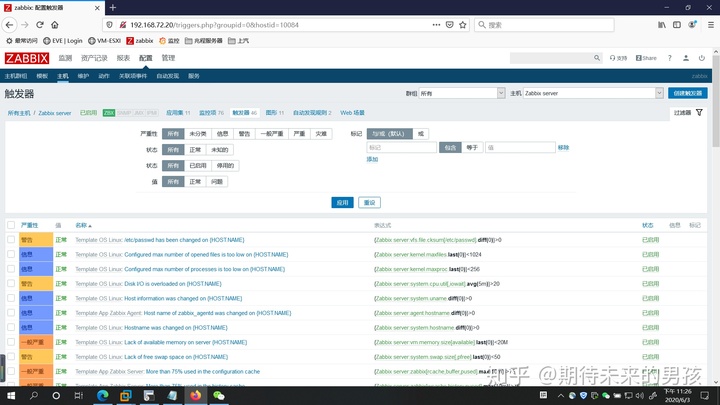Click Zabbix search magnifier icon
The height and width of the screenshot is (405, 720).
pyautogui.click(x=596, y=58)
